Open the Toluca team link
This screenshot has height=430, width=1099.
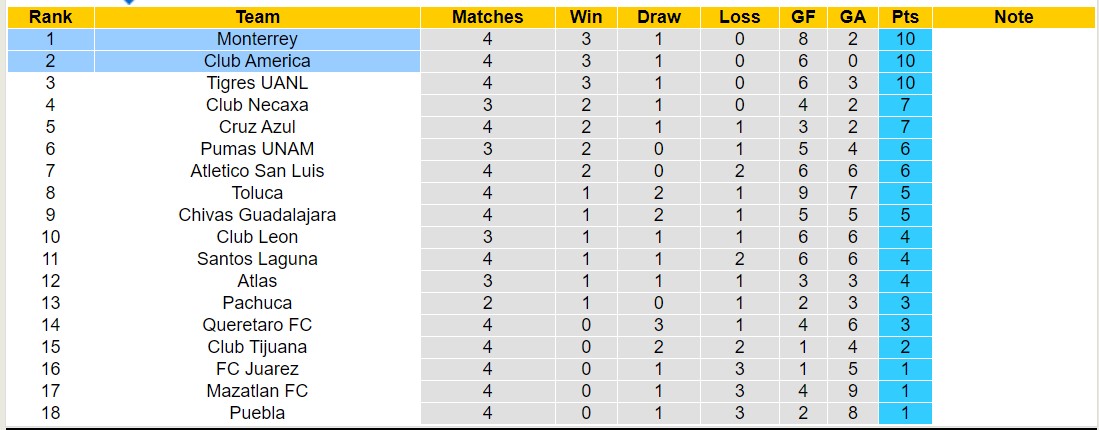(257, 193)
